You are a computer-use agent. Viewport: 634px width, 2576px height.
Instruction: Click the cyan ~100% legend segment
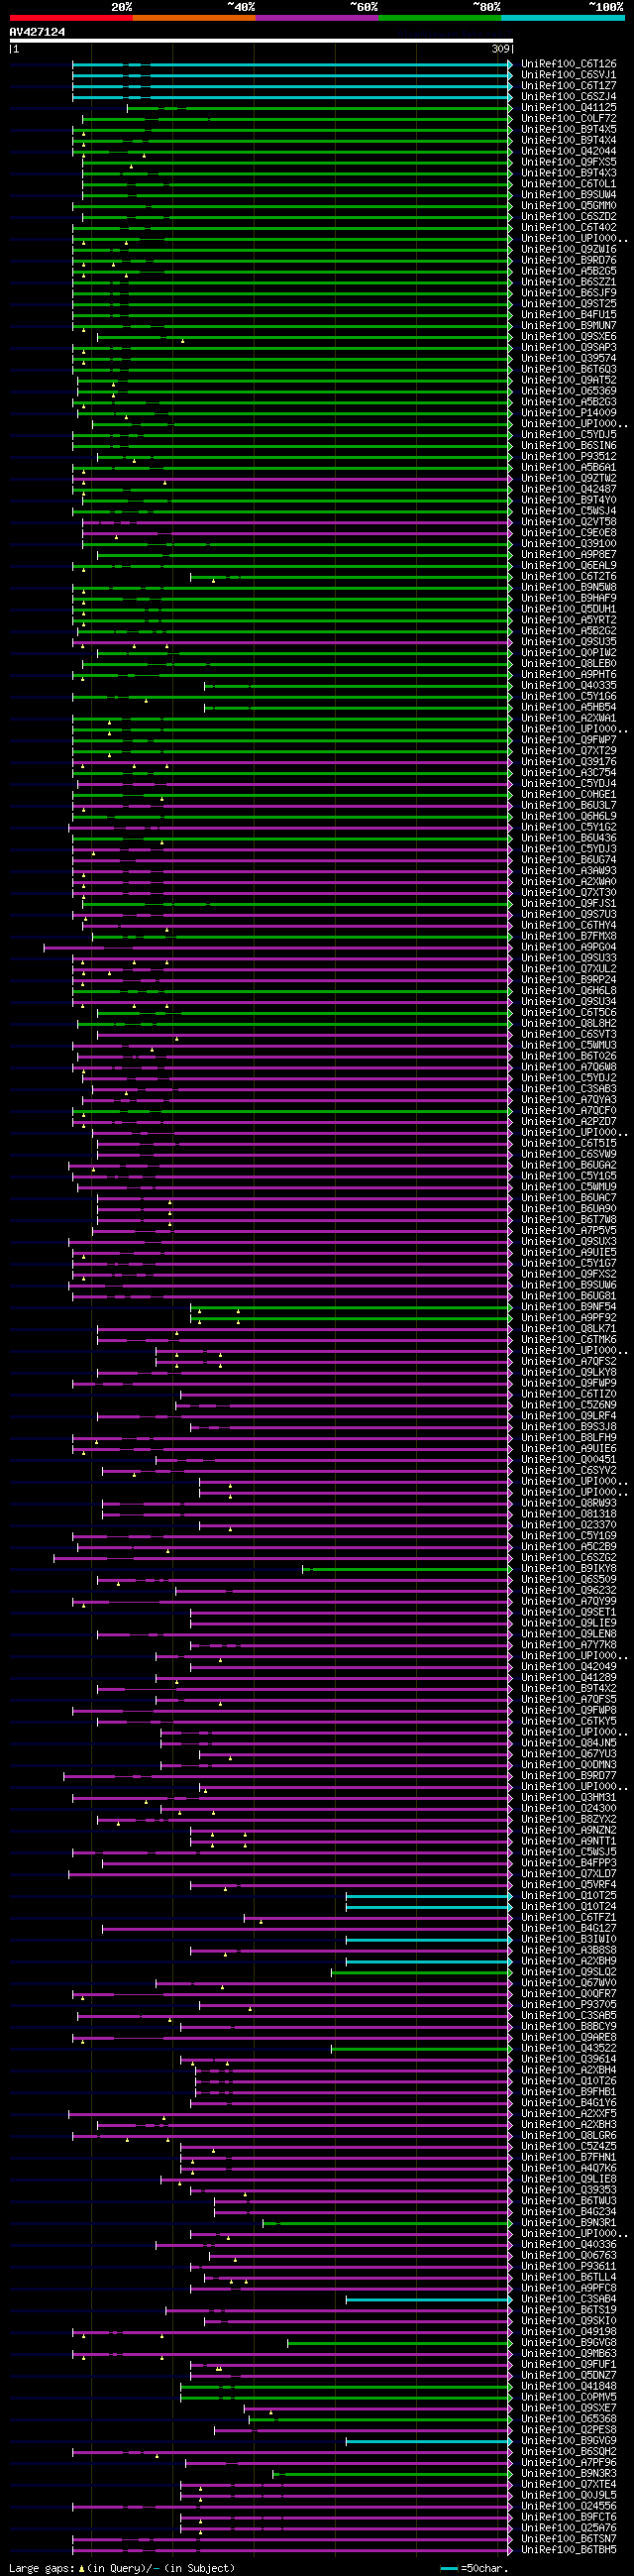(x=563, y=17)
